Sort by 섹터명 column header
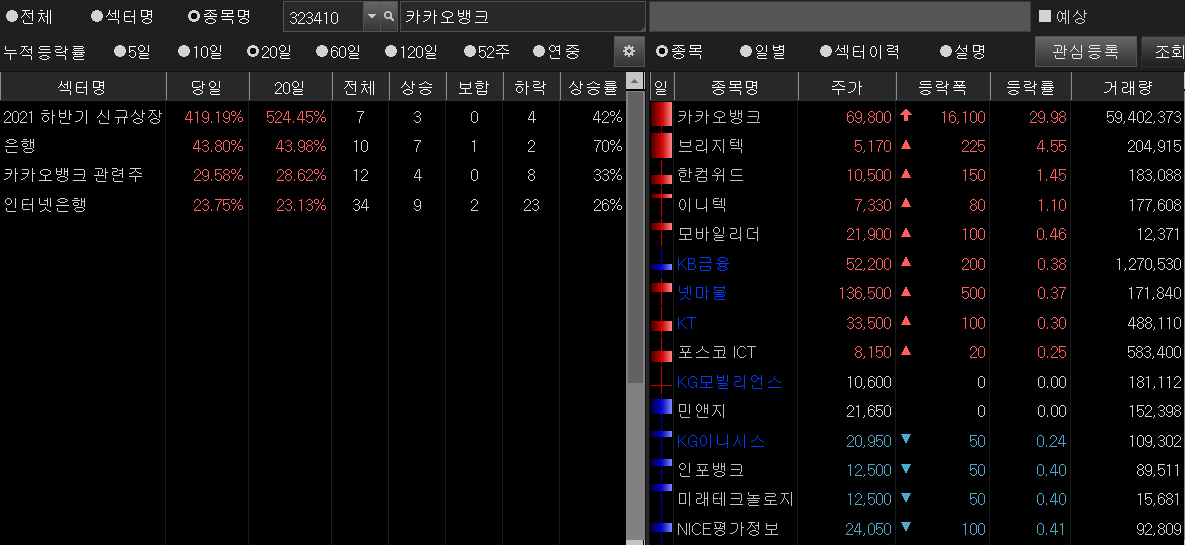 click(x=83, y=88)
